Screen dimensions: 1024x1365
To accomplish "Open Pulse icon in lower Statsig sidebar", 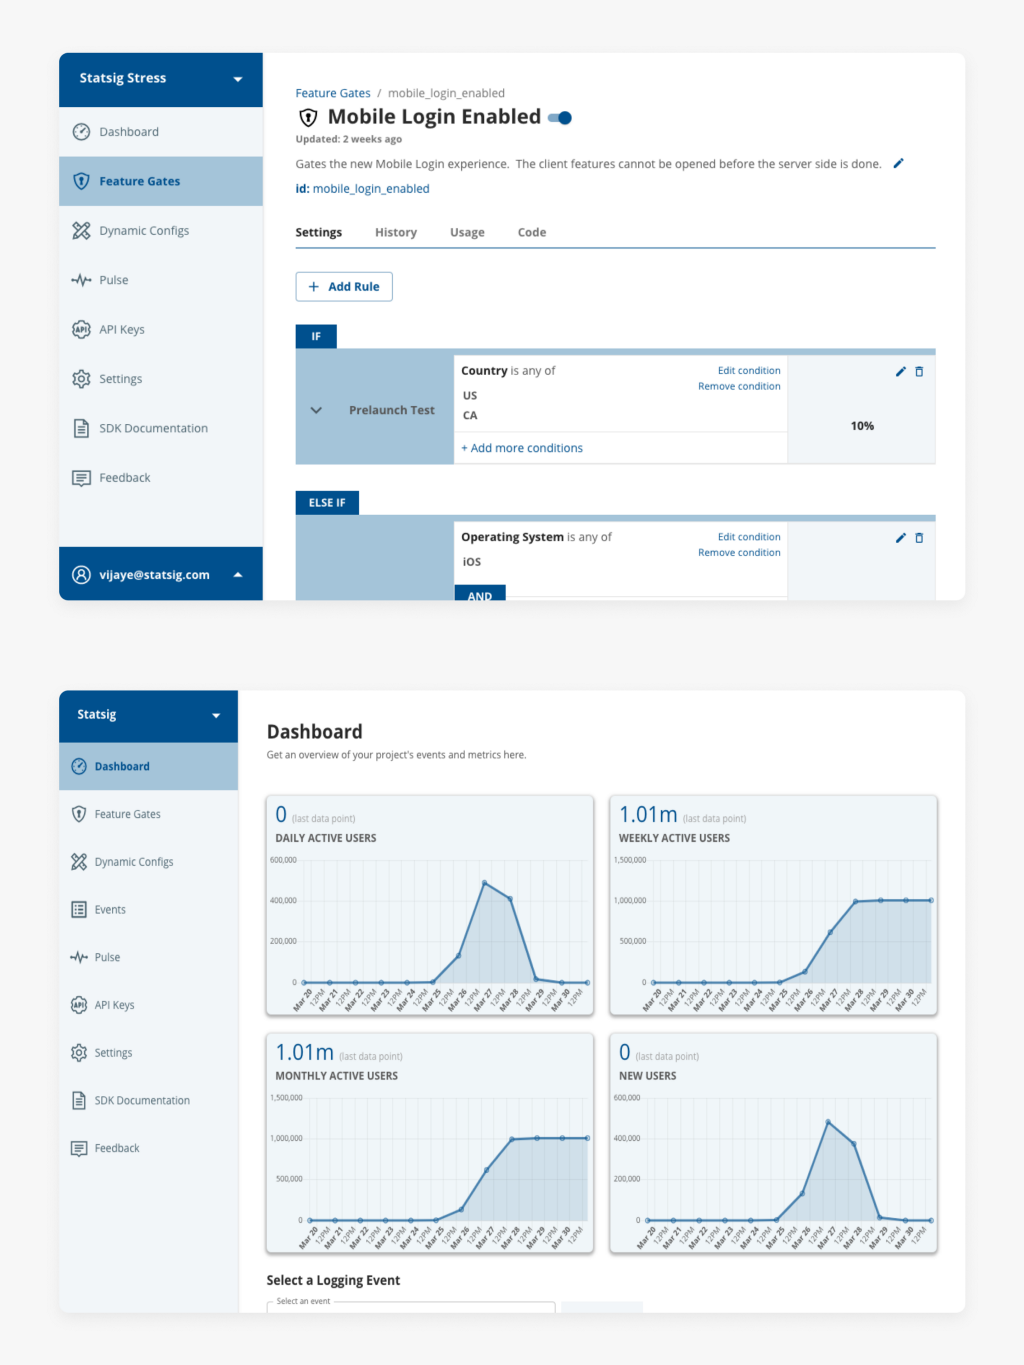I will coord(79,957).
